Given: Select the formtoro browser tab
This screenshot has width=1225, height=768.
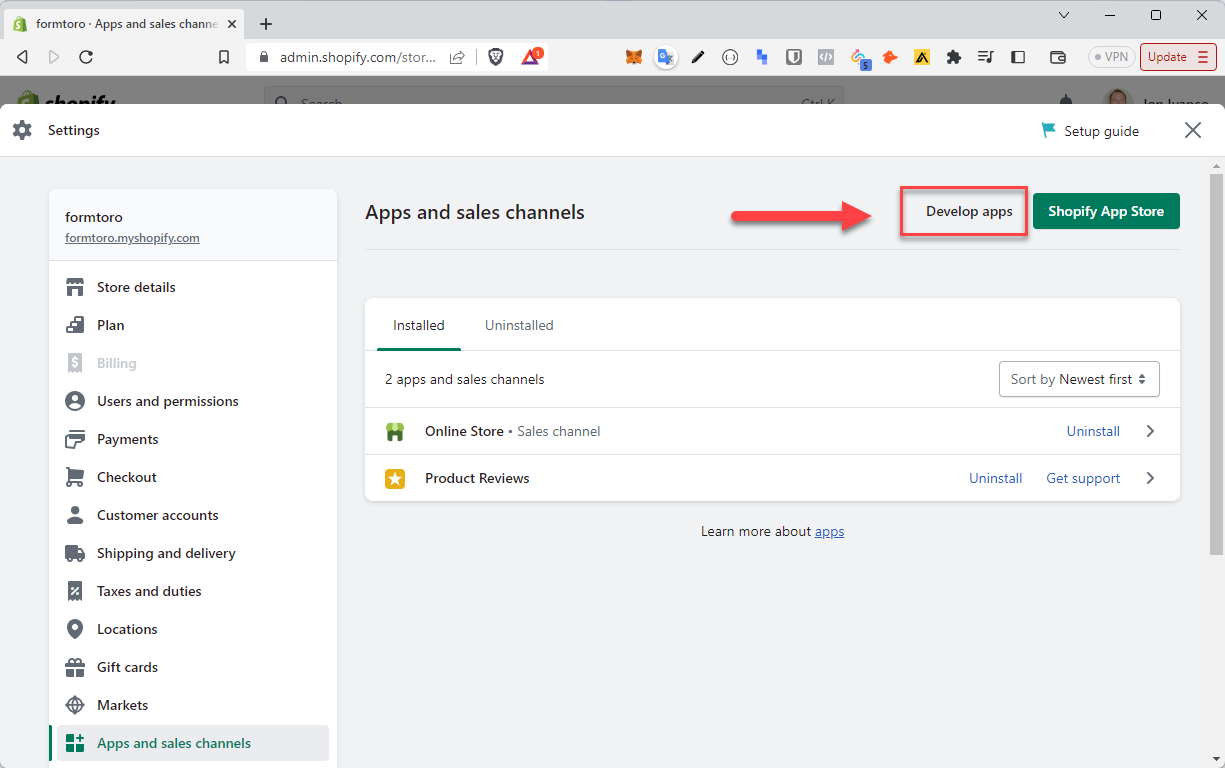Looking at the screenshot, I should [x=124, y=24].
